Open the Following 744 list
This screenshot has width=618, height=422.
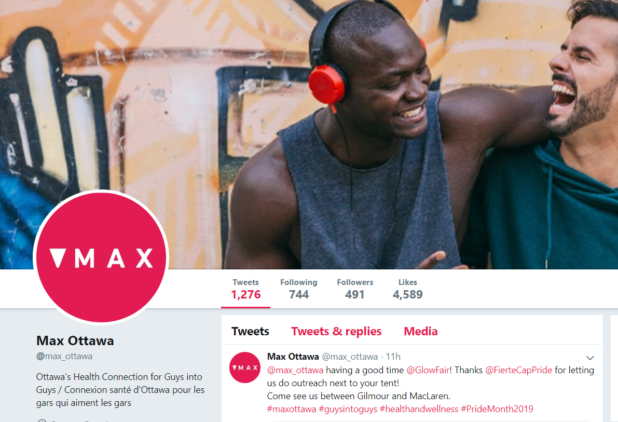[299, 289]
